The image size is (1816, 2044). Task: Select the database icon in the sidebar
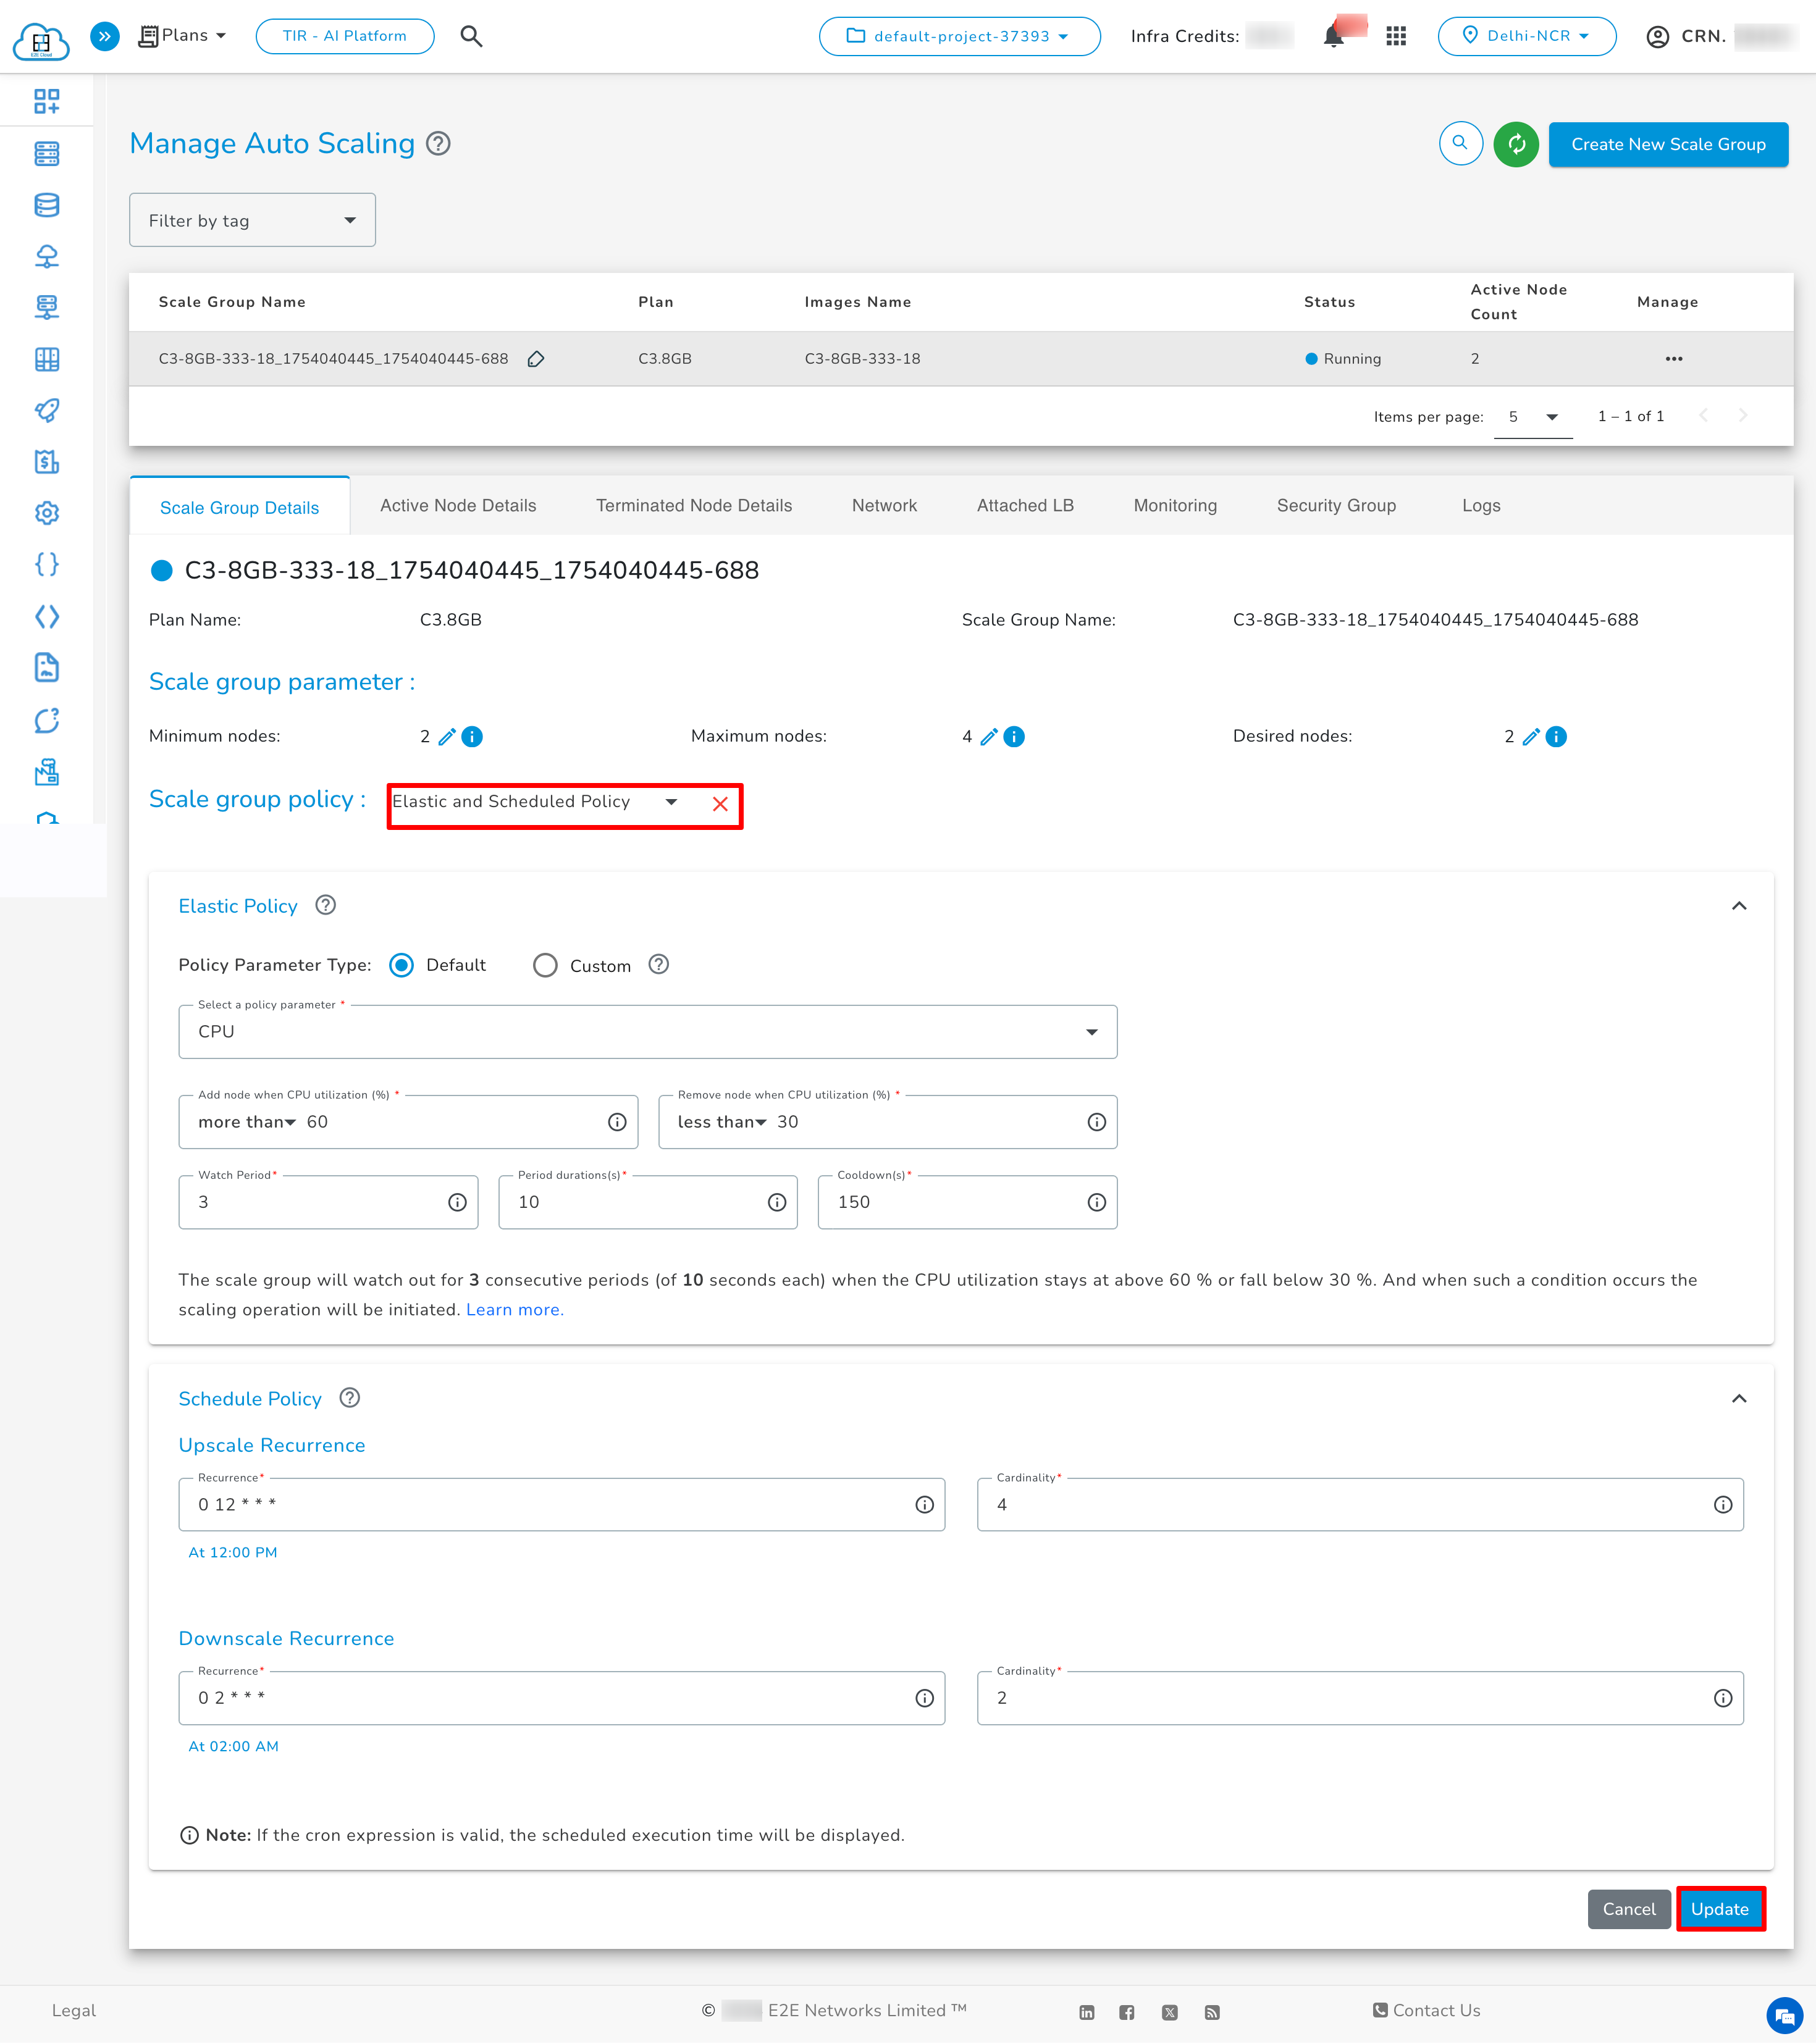pos(46,205)
